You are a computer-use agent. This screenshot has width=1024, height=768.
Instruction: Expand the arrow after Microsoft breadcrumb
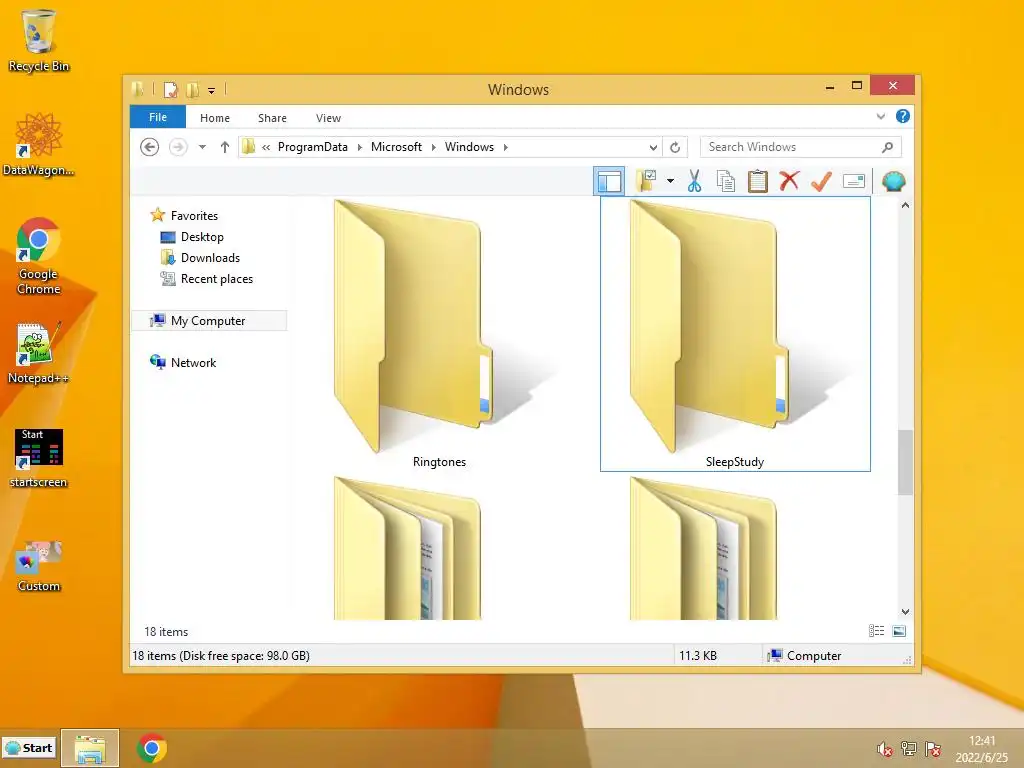(433, 147)
